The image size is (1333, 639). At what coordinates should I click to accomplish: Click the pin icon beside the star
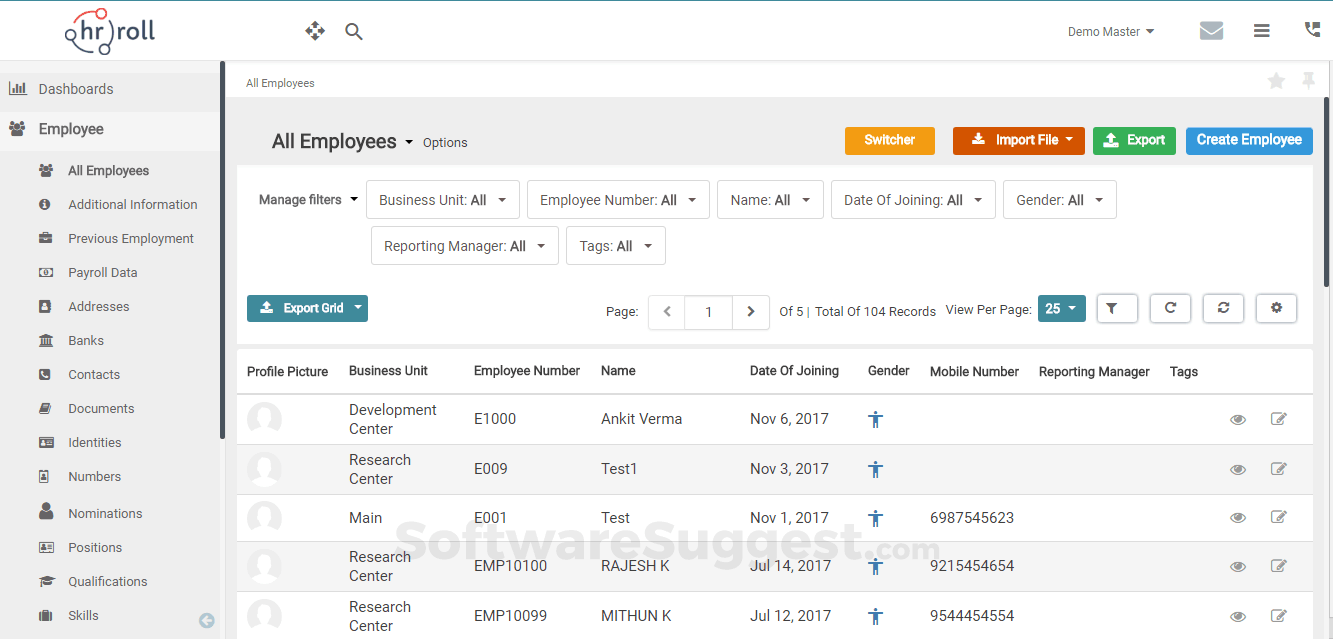pyautogui.click(x=1308, y=82)
